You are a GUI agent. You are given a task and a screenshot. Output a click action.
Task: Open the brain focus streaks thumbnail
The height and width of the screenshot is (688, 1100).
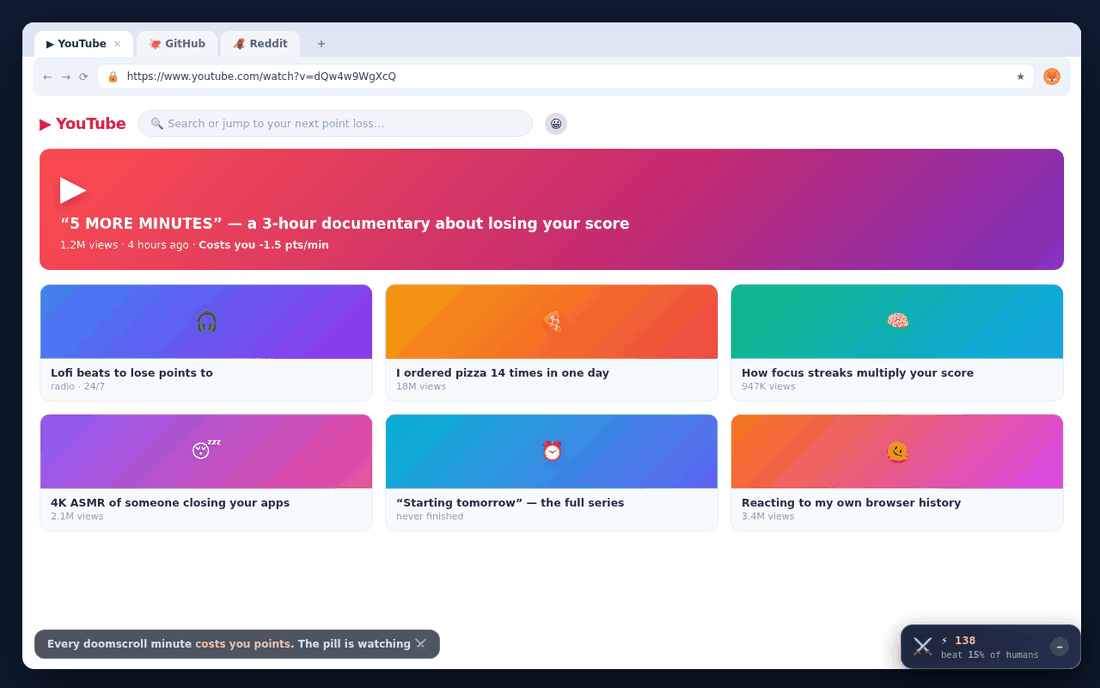(x=897, y=322)
